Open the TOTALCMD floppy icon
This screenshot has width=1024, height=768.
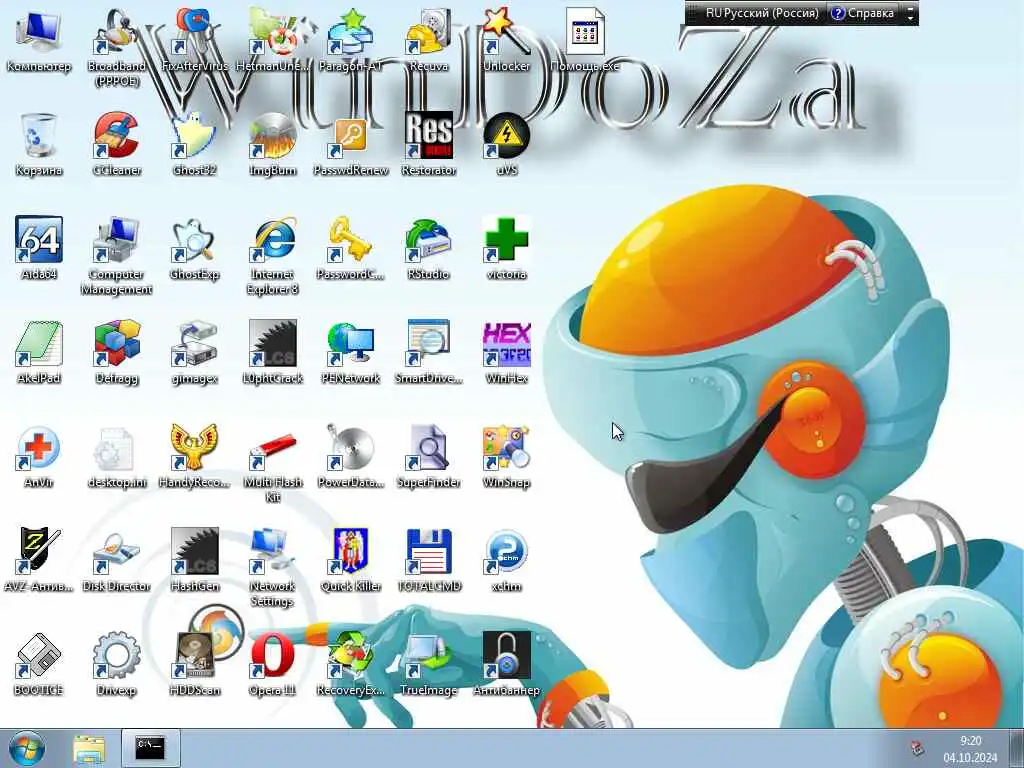429,560
